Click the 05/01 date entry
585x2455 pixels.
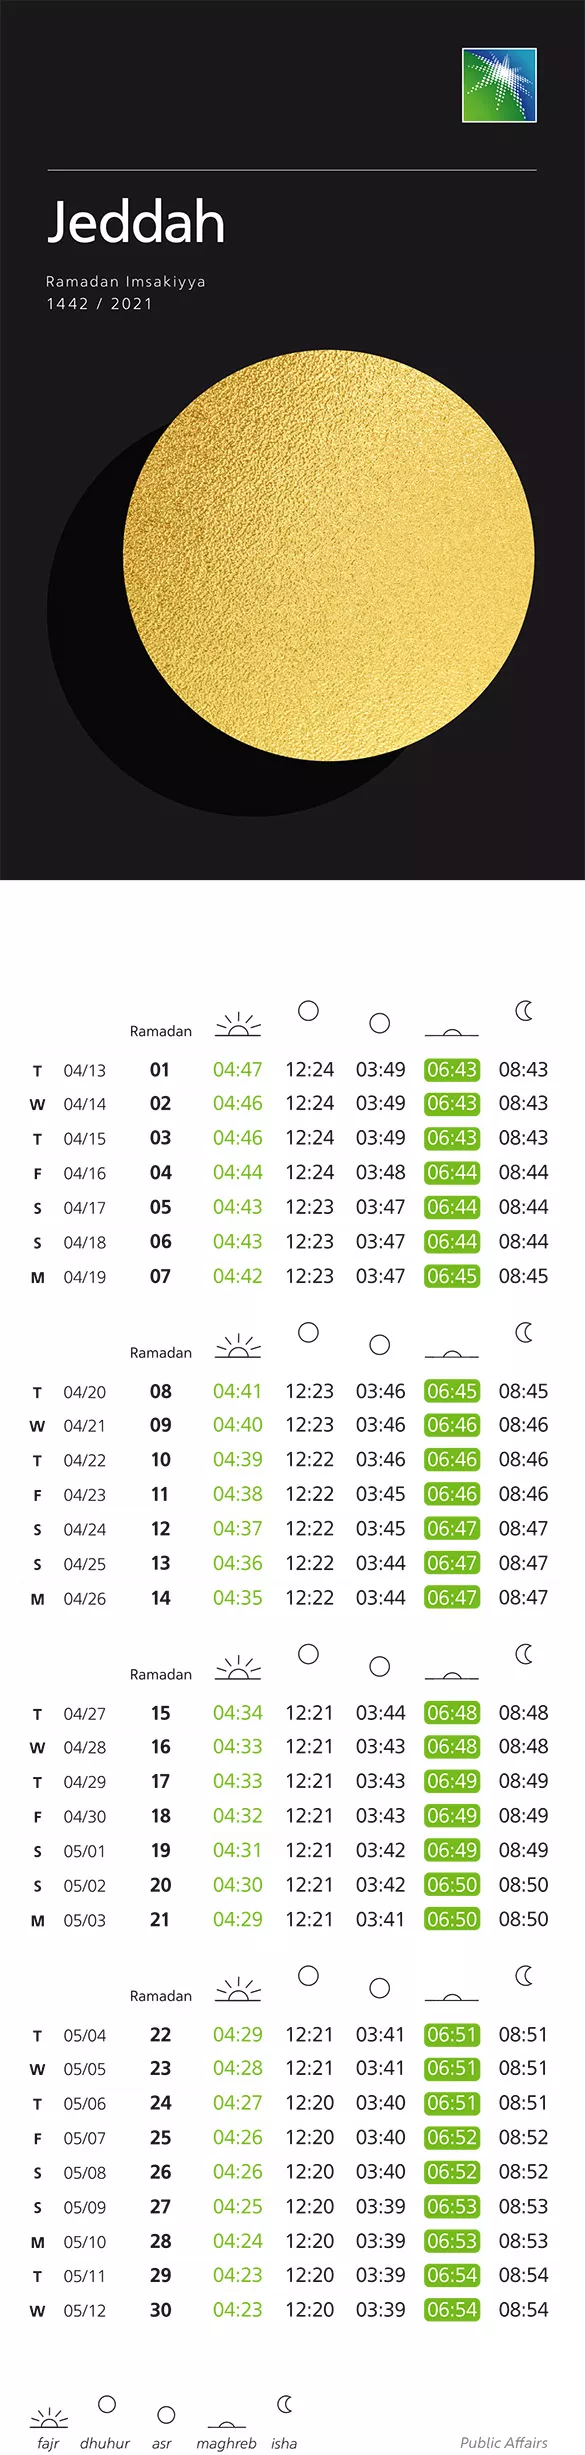[85, 1851]
